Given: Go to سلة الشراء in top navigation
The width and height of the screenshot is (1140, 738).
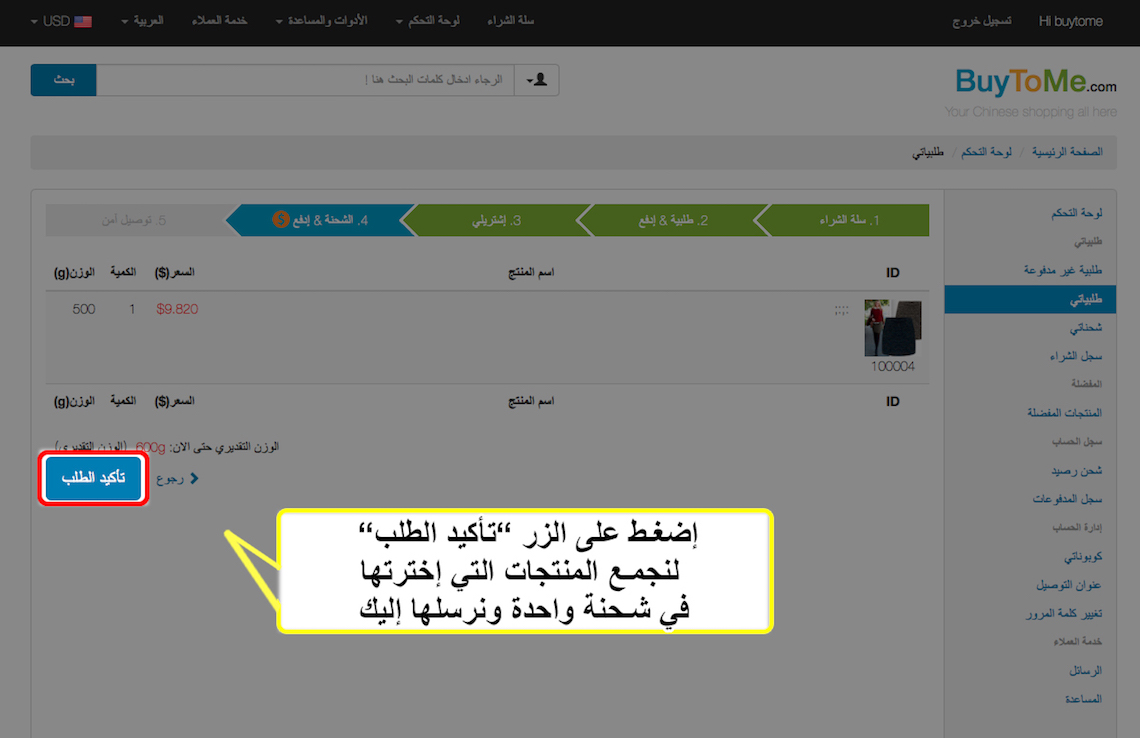Looking at the screenshot, I should tap(511, 21).
